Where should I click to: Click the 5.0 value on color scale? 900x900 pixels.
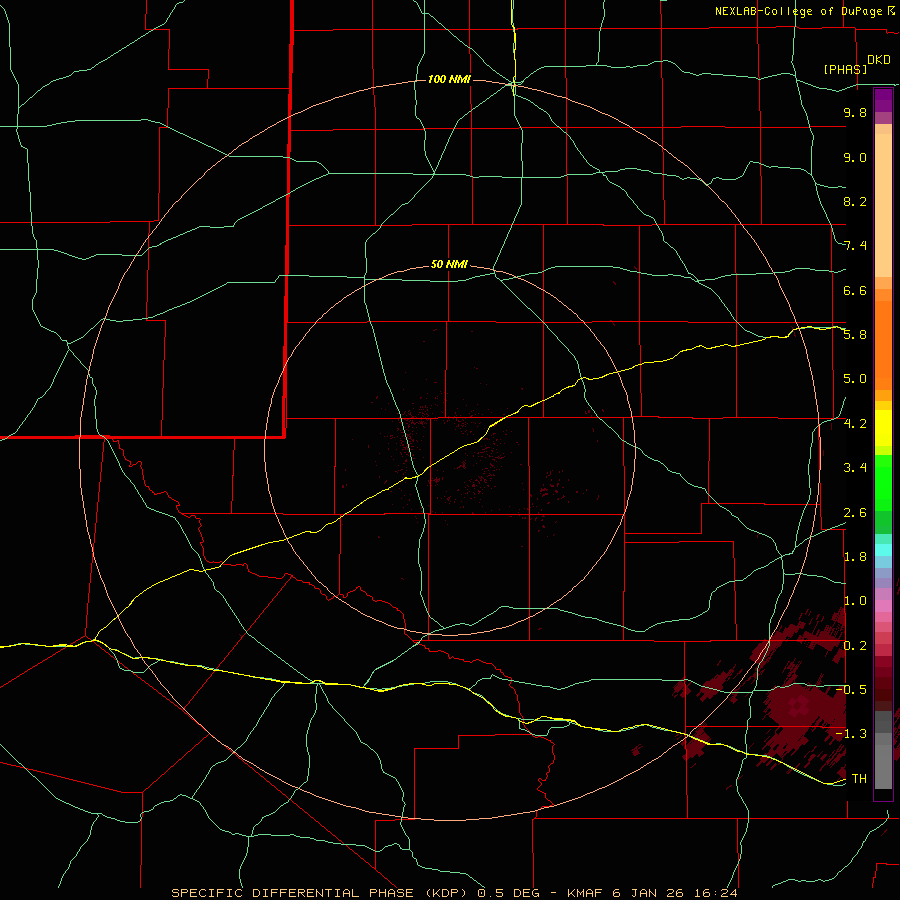[855, 379]
